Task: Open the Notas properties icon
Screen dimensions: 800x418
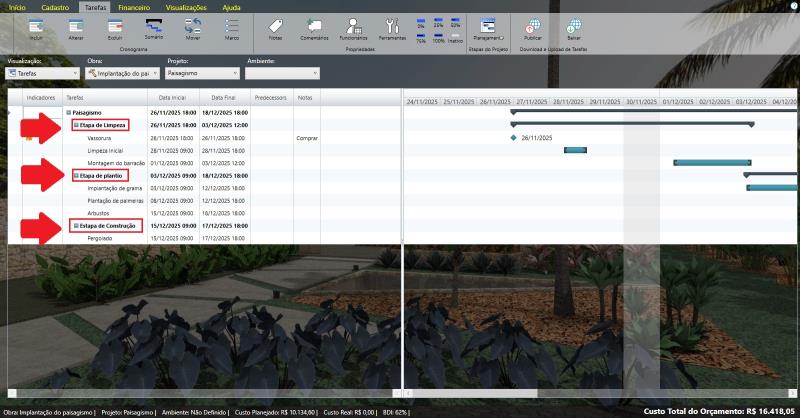Action: [275, 27]
